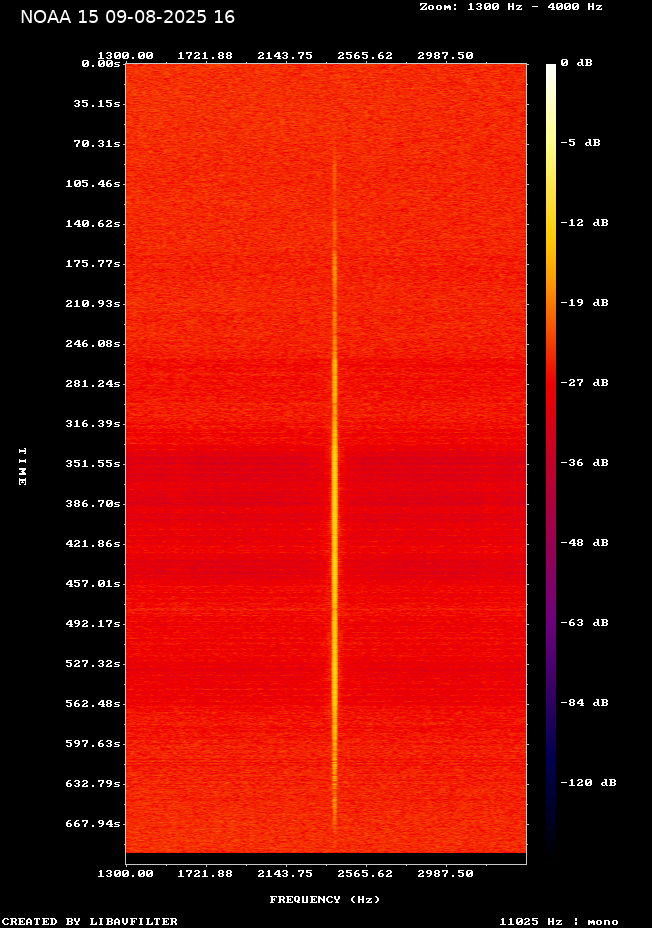Select the '140.62s' time label
Screen dimensions: 652x928
[x=93, y=224]
